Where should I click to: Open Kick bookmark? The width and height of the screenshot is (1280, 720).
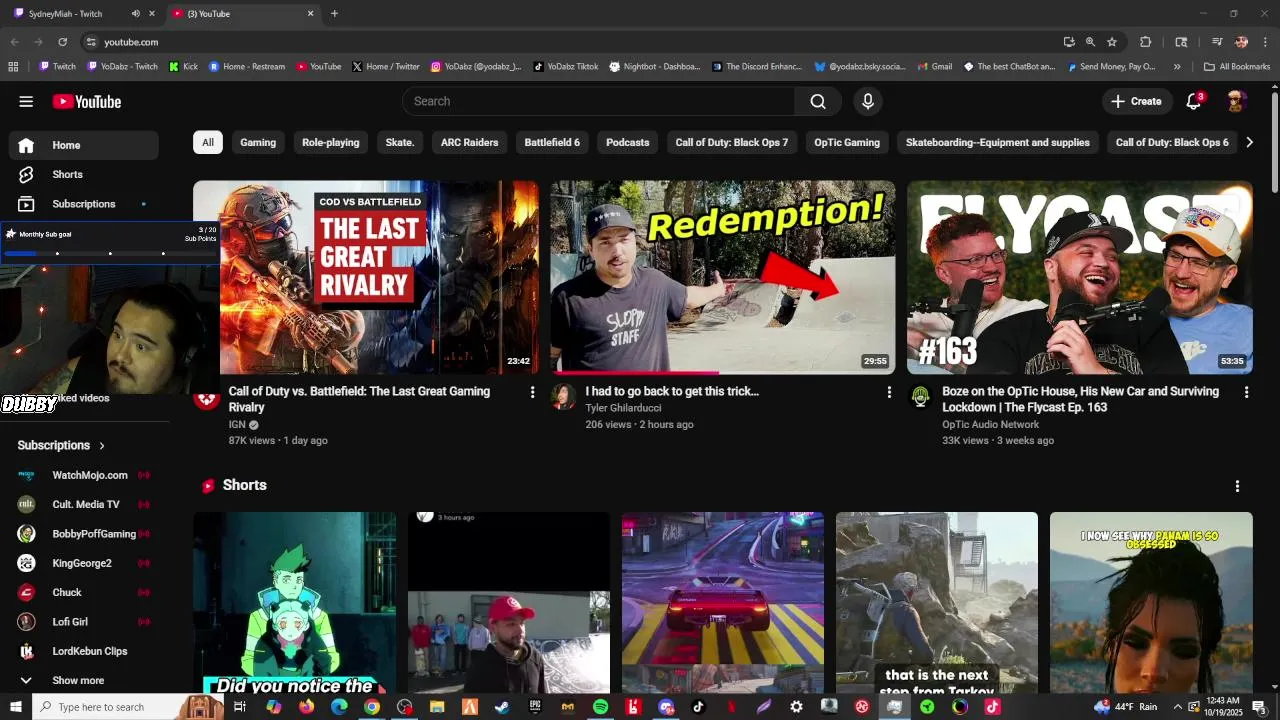pos(183,67)
